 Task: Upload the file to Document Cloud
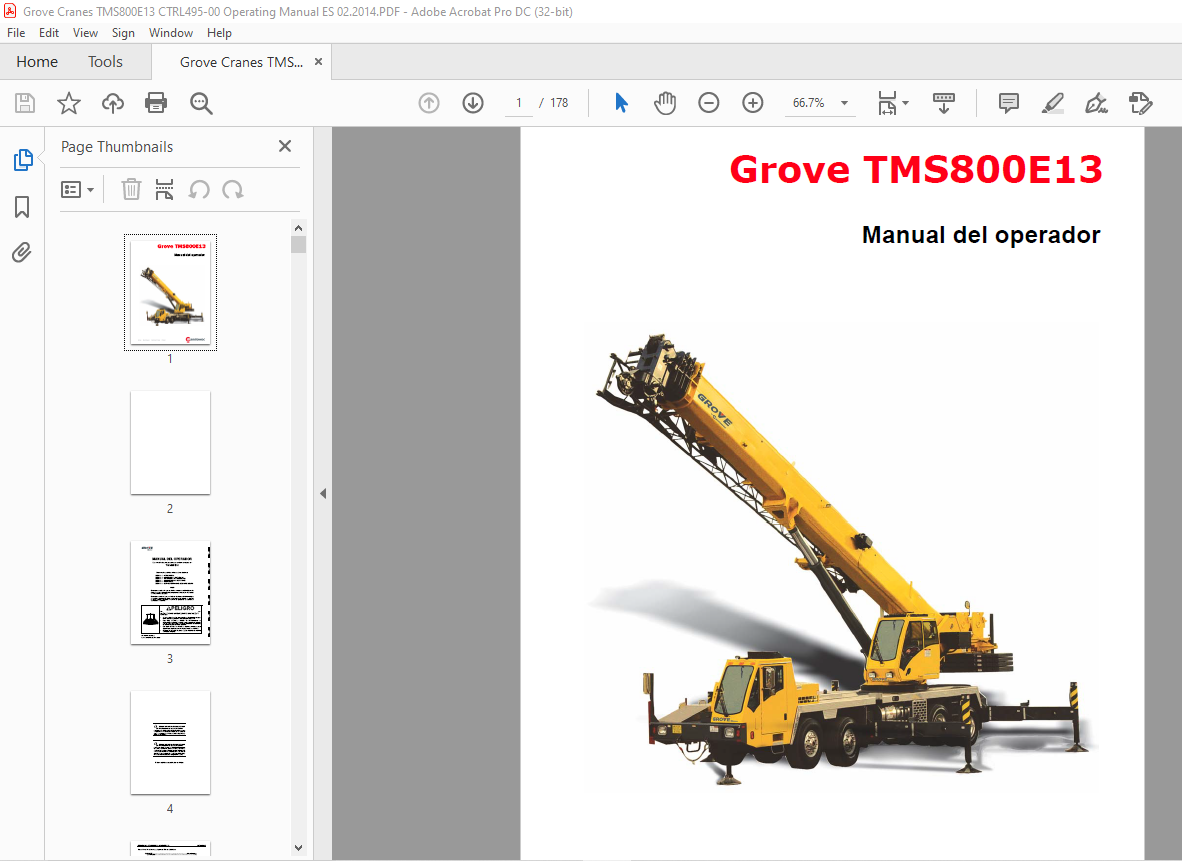[x=113, y=103]
